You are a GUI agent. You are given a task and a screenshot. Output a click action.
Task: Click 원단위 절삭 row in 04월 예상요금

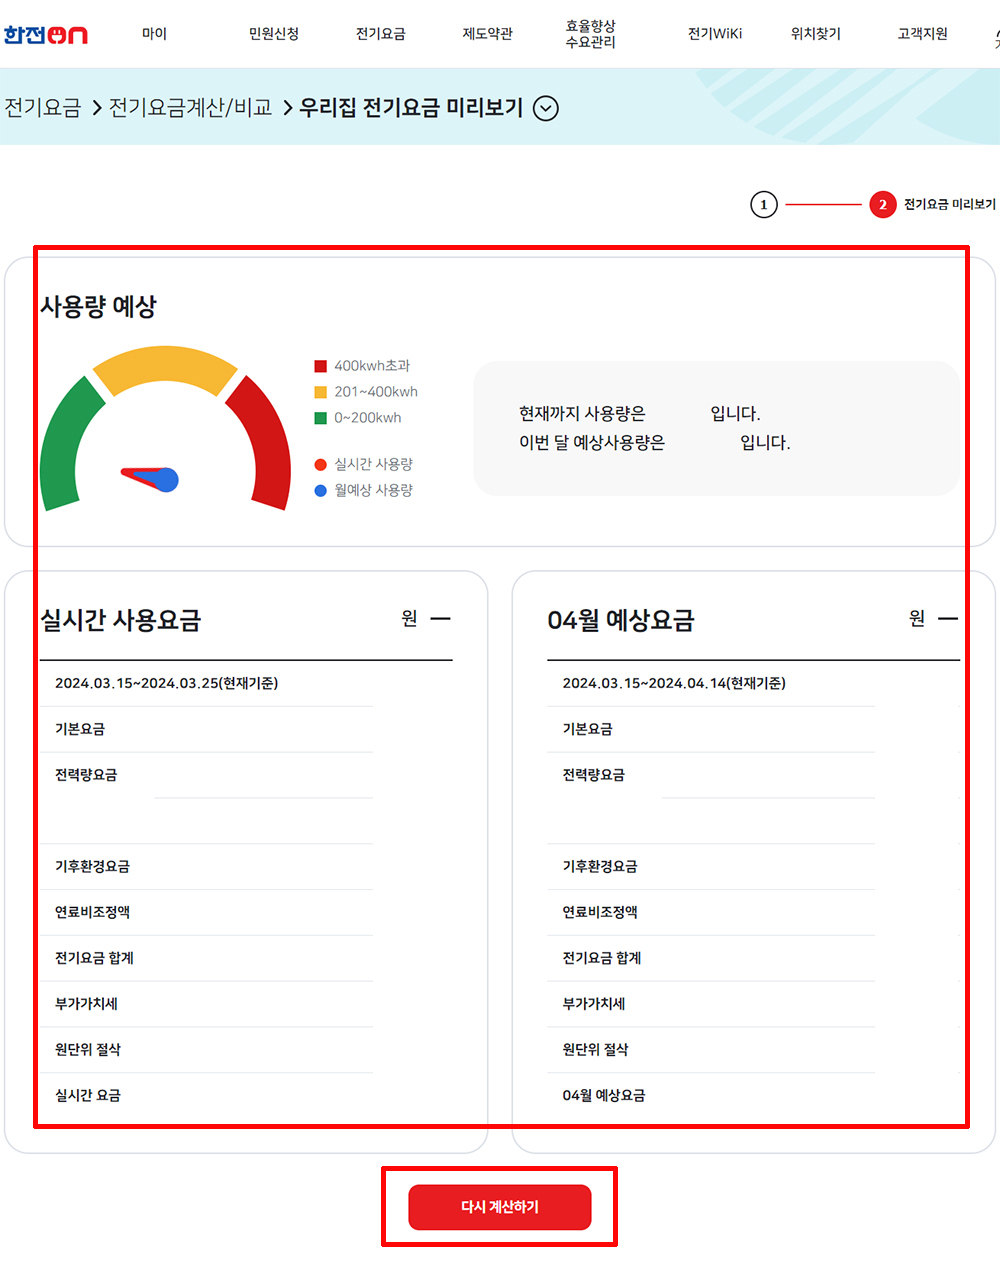pos(711,1050)
